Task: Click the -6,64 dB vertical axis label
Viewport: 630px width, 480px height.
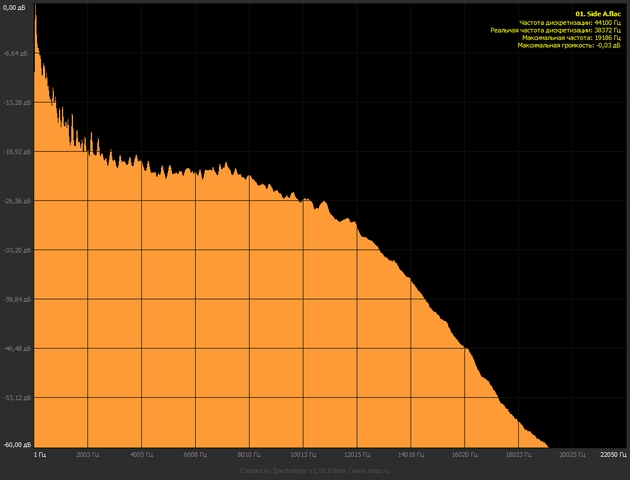Action: pyautogui.click(x=15, y=53)
